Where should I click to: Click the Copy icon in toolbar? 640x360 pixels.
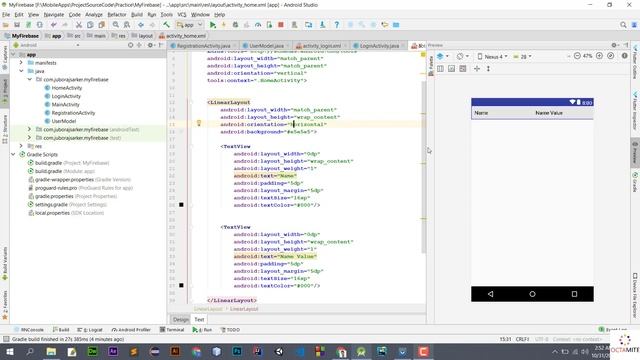[x=90, y=25]
